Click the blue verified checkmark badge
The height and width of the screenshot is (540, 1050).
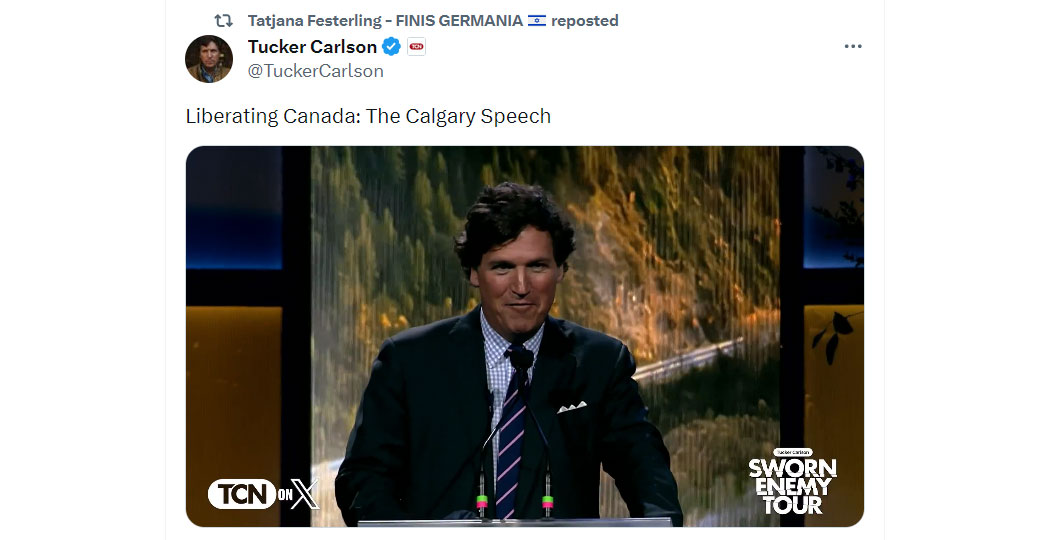click(391, 47)
